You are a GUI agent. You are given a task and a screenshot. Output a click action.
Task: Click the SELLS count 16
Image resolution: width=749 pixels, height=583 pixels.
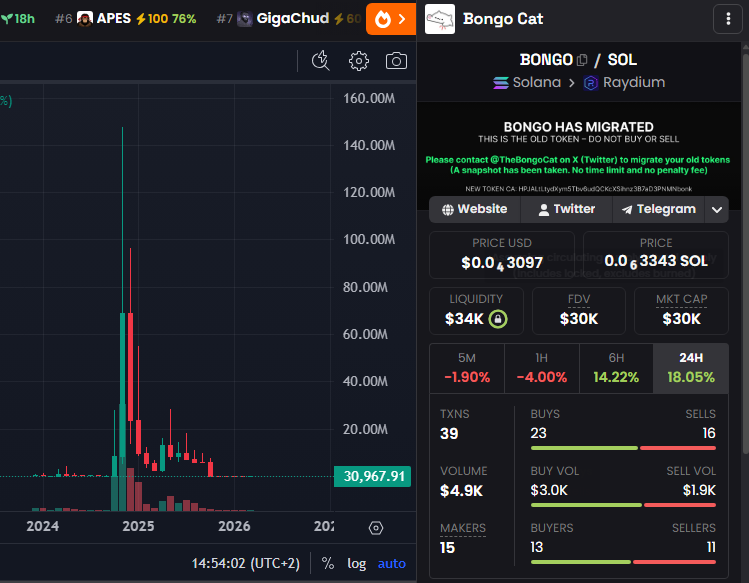coord(709,433)
